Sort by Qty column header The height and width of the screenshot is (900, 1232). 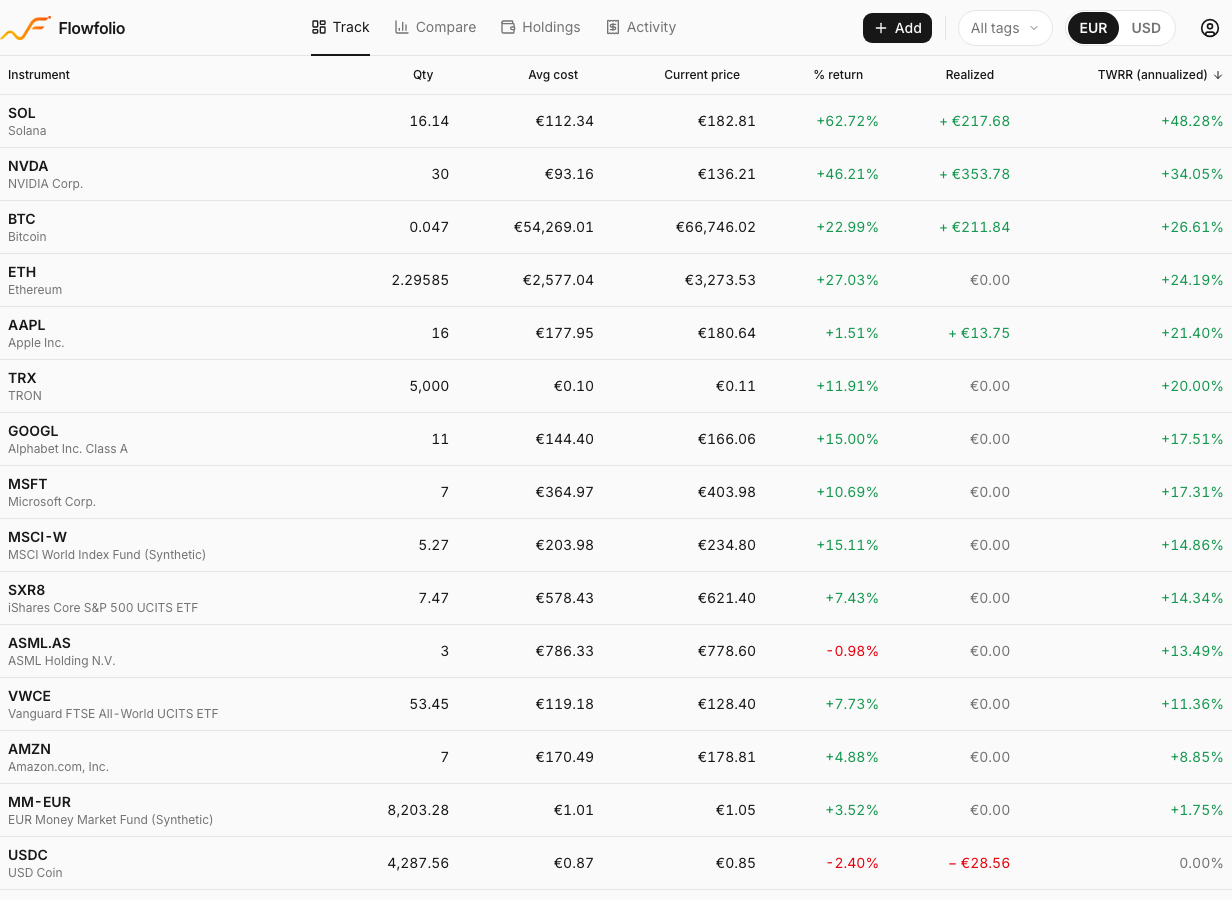pos(423,75)
